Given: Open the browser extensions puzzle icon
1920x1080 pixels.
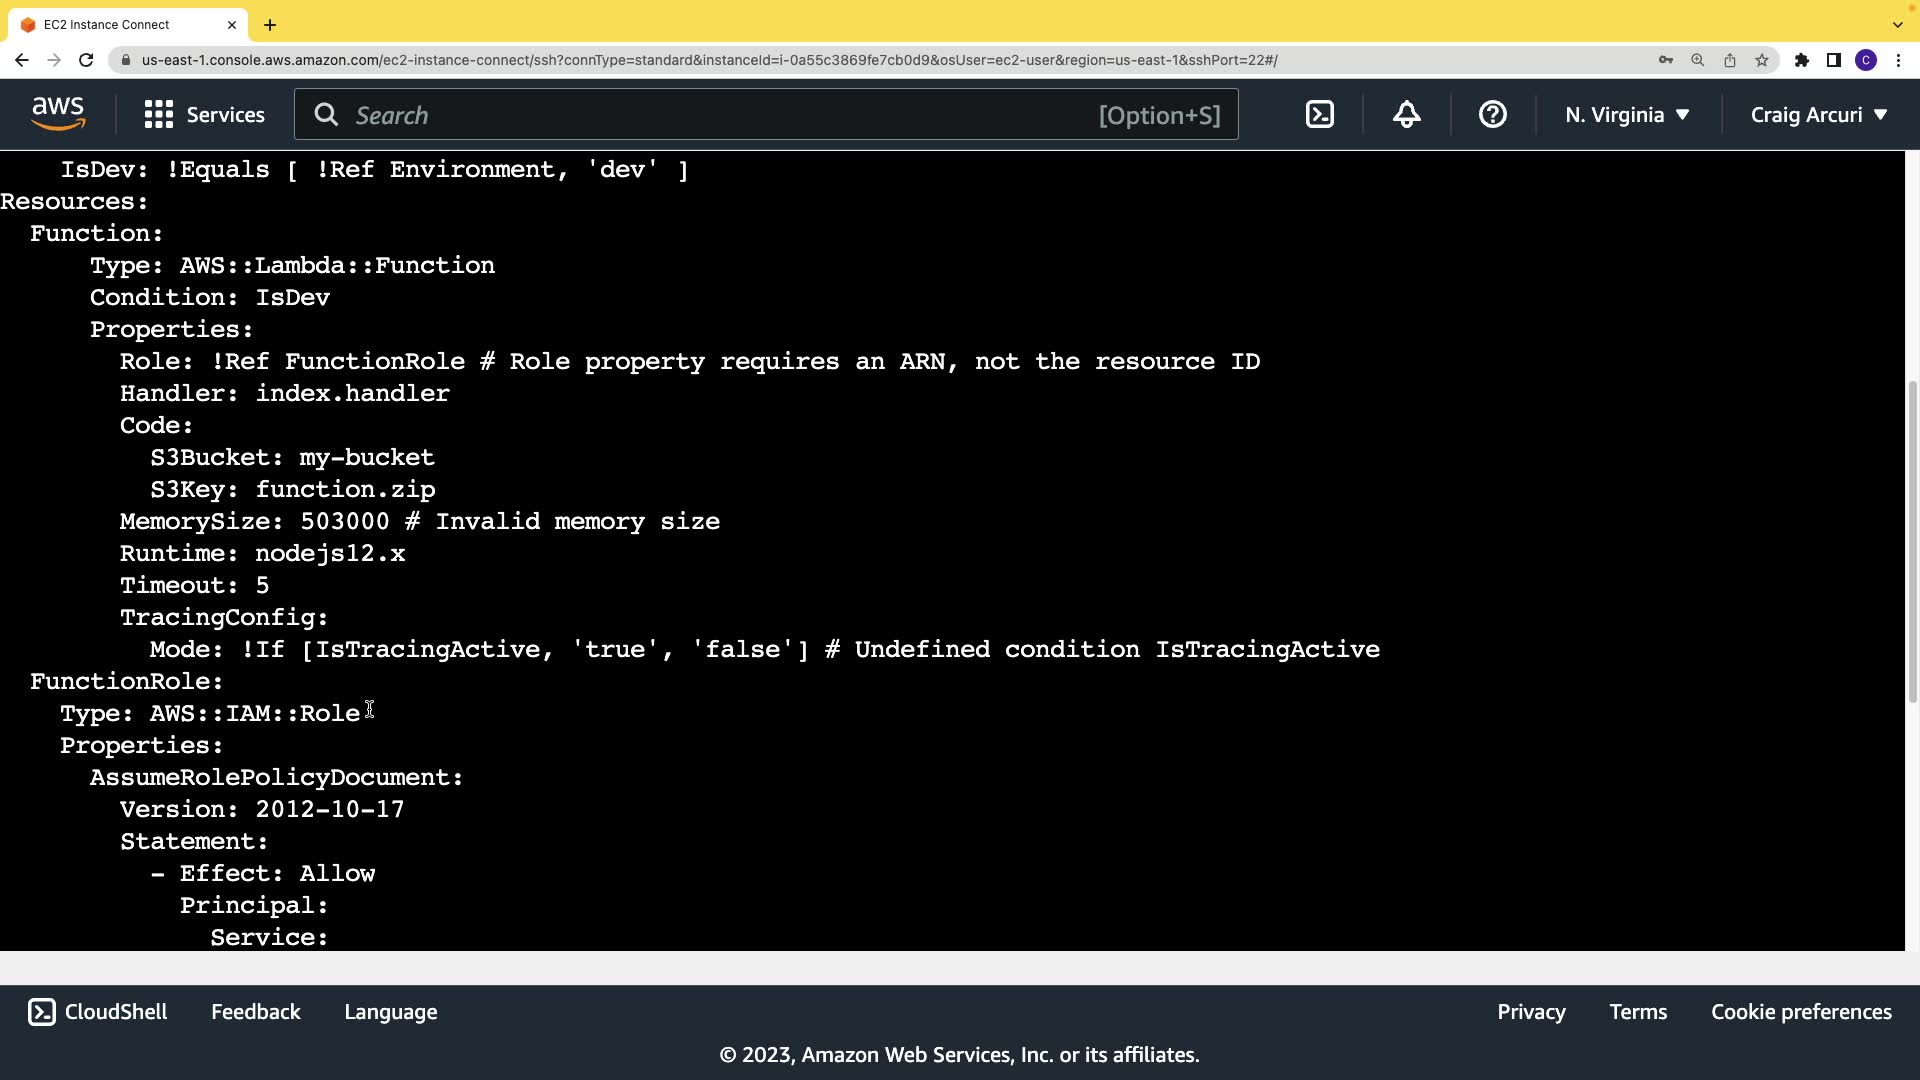Looking at the screenshot, I should [1801, 60].
